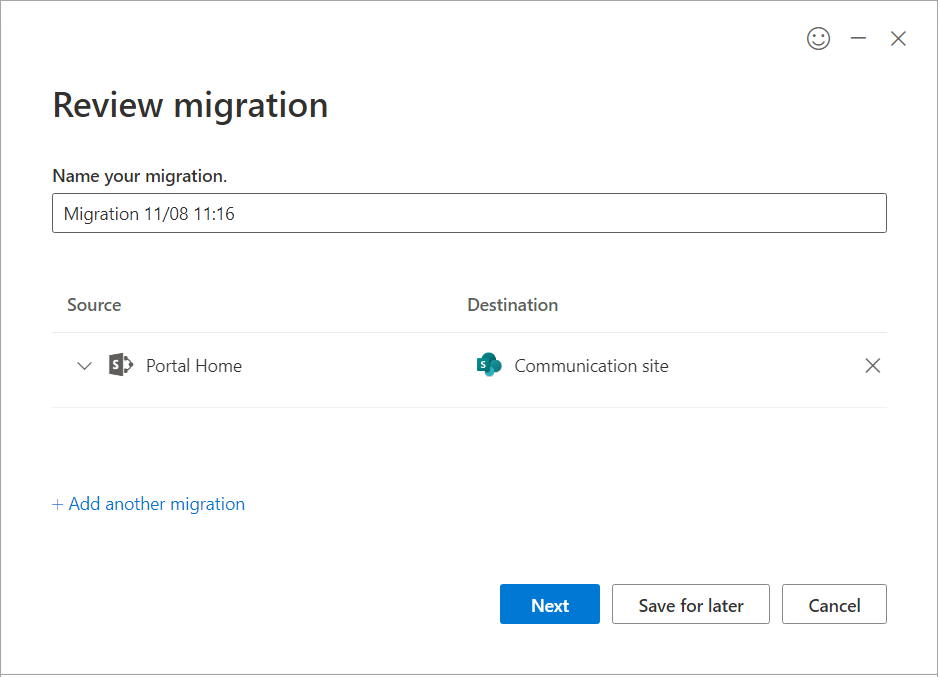Expand the Portal Home source row

tap(84, 366)
